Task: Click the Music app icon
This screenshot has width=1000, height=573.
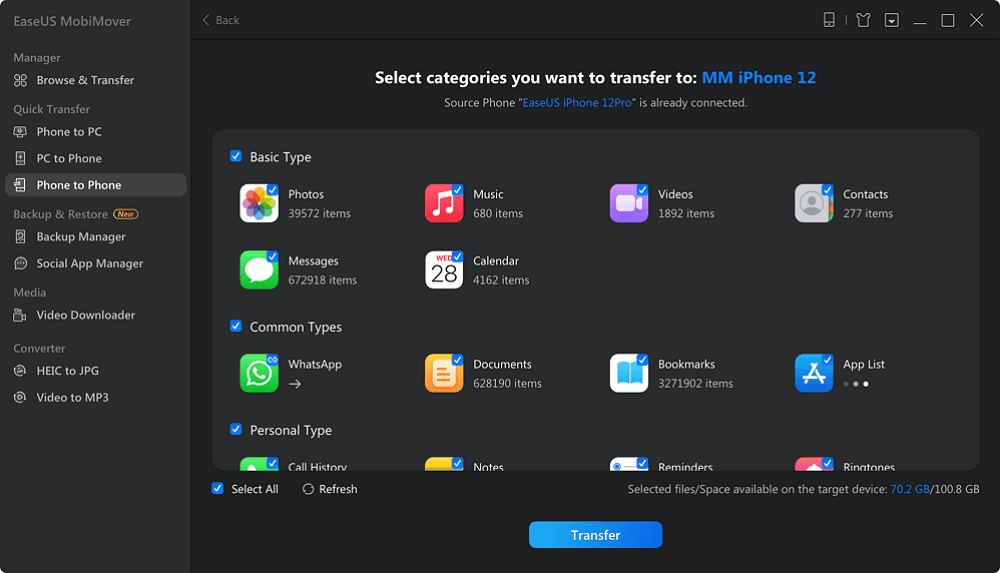Action: tap(444, 204)
